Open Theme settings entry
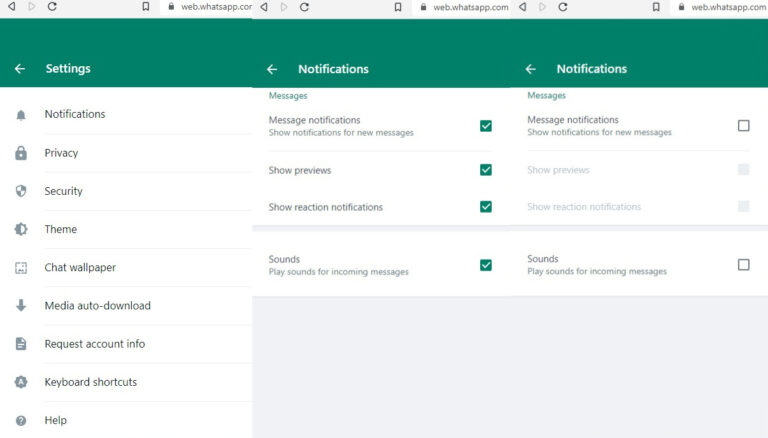Screen dimensions: 768x438 (126, 229)
